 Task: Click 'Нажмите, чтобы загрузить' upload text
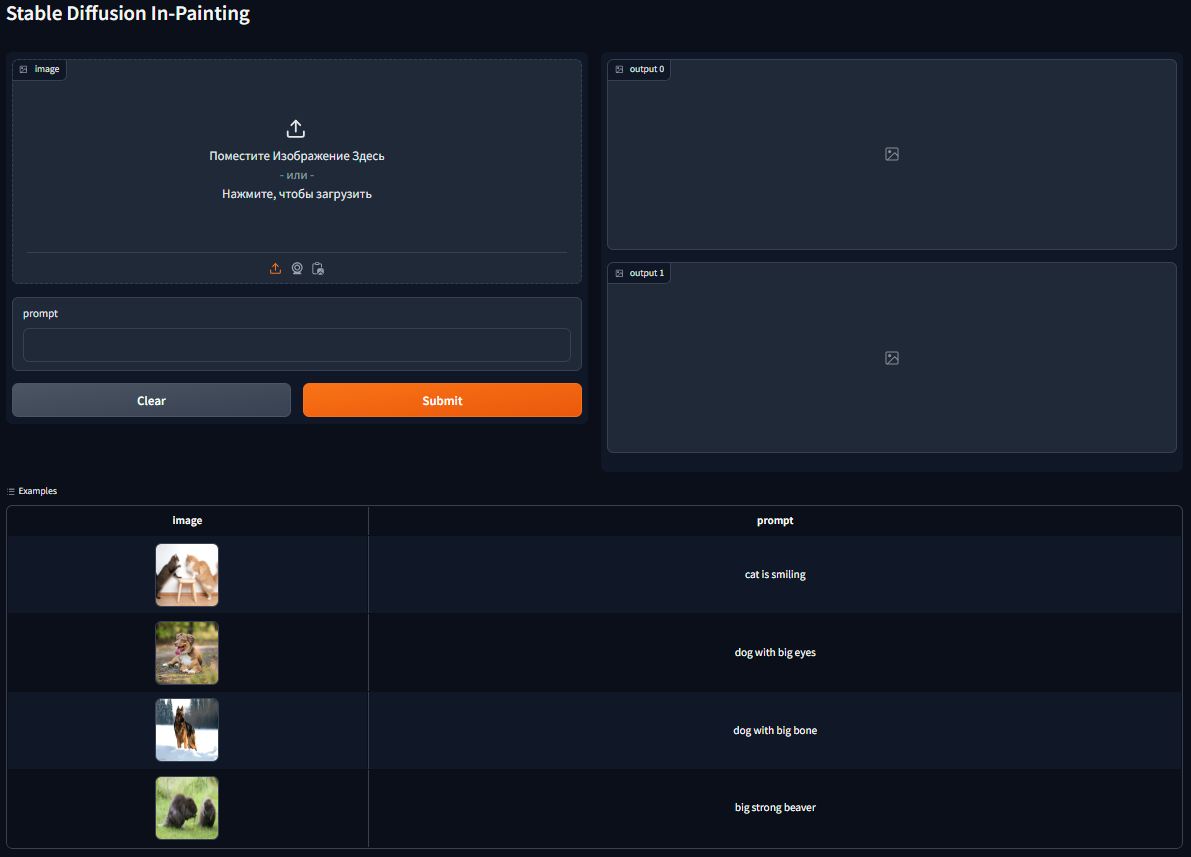click(x=297, y=194)
